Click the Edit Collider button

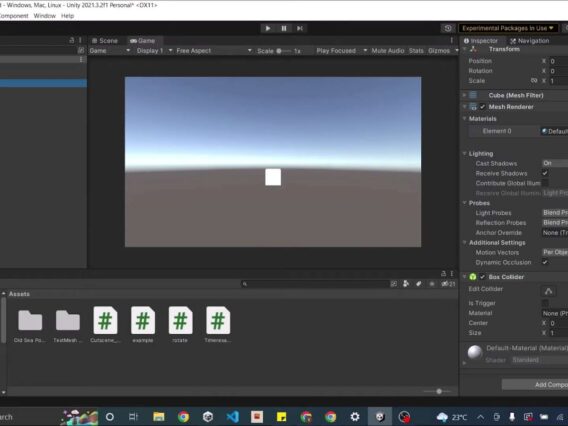tap(548, 291)
